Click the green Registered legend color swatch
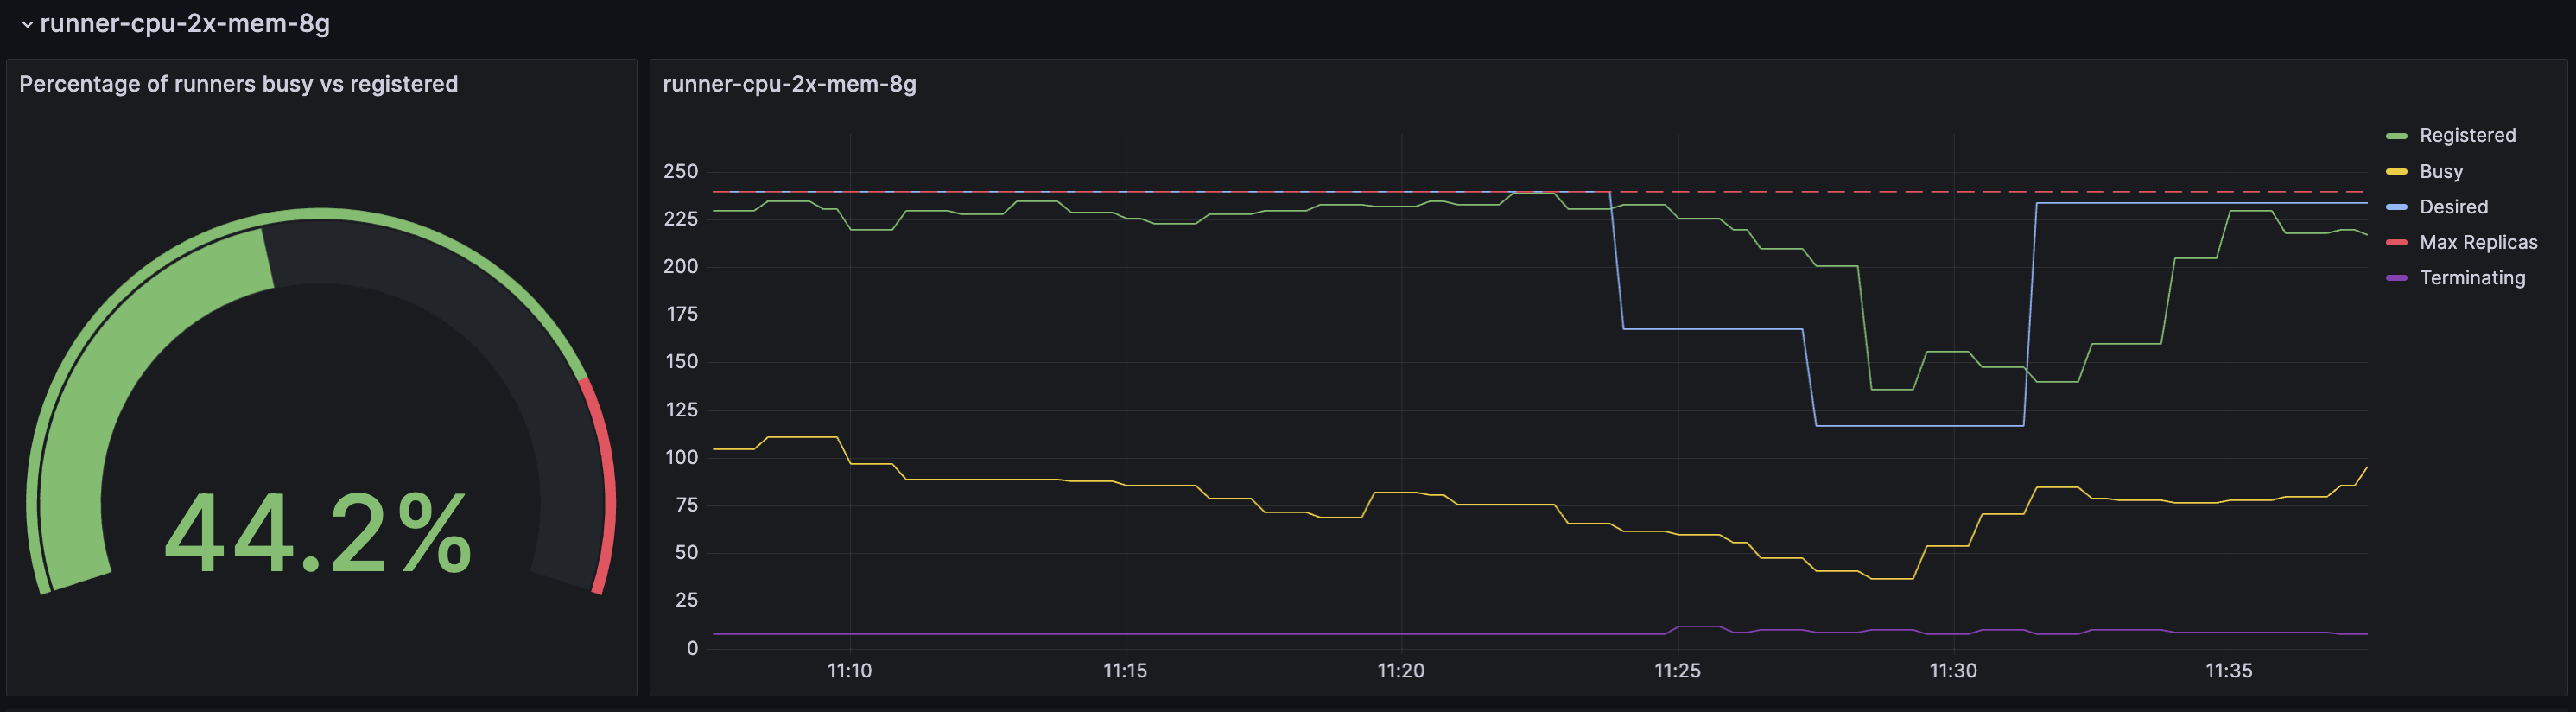This screenshot has height=712, width=2576. click(x=2396, y=136)
